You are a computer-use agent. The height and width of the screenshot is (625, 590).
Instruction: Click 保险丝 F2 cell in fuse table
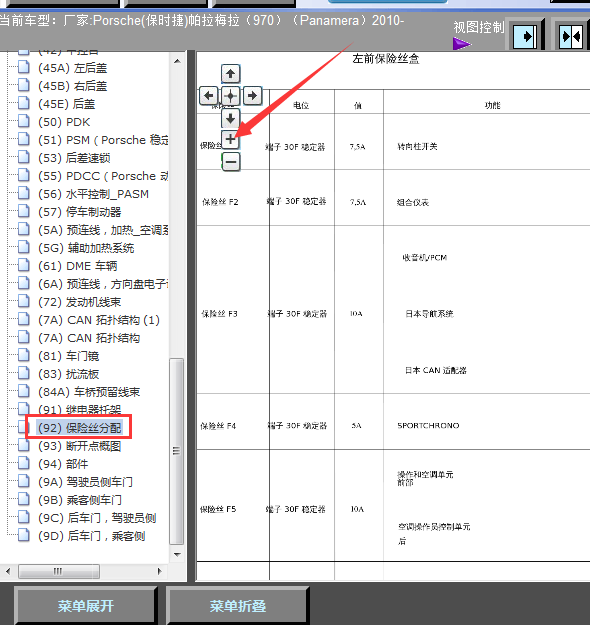220,202
